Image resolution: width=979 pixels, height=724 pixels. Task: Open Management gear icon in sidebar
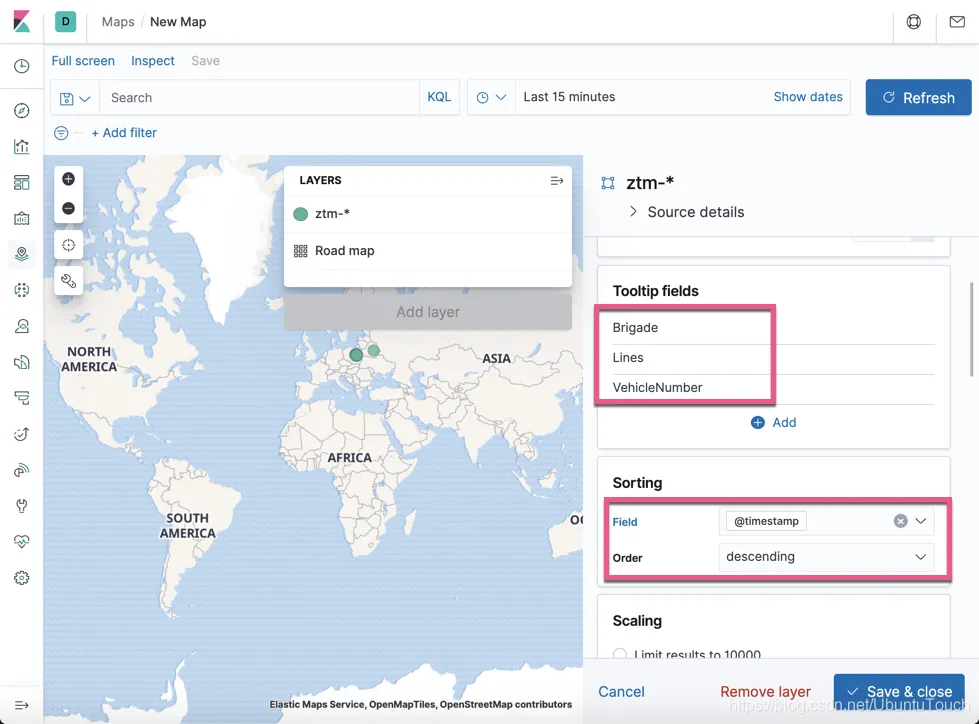[x=22, y=578]
